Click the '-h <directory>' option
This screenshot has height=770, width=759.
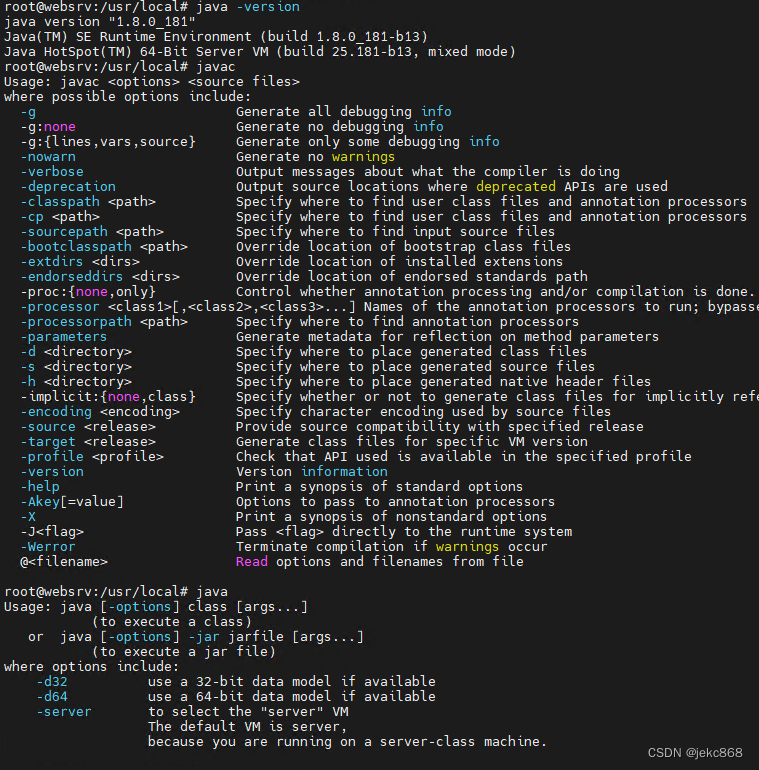[76, 382]
